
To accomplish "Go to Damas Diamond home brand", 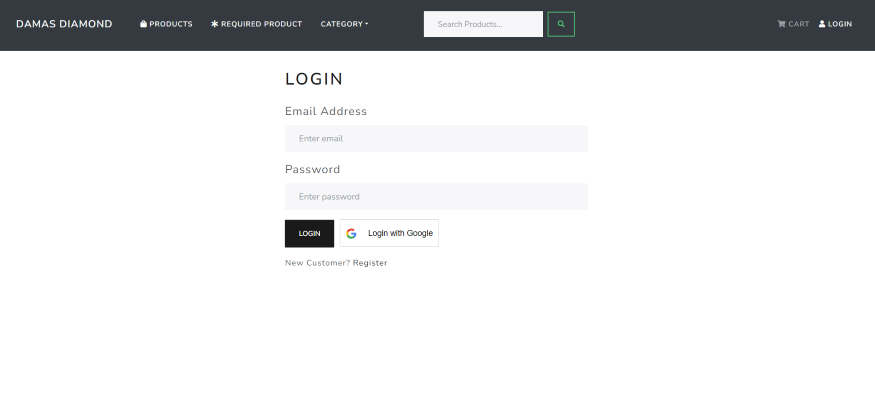I will coord(64,24).
